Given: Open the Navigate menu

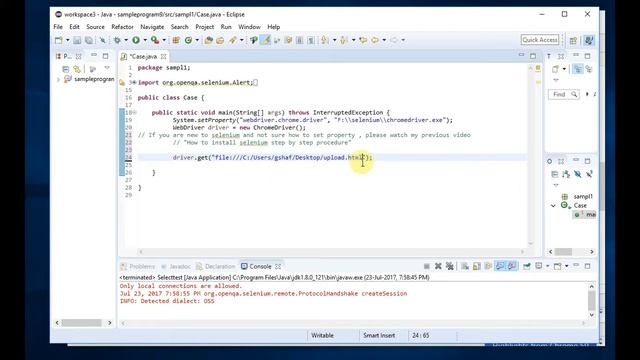Looking at the screenshot, I should point(152,27).
